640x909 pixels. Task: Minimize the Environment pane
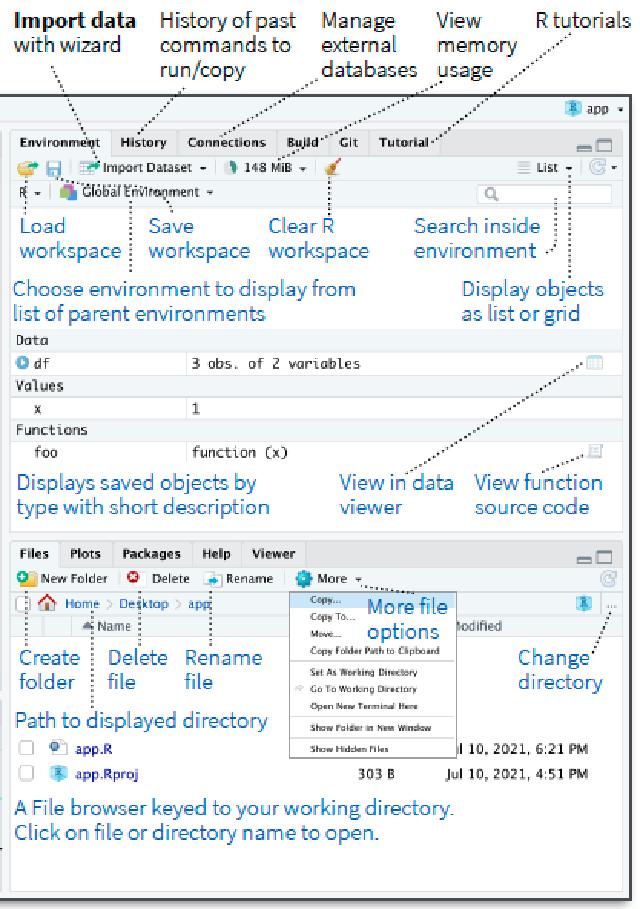click(x=584, y=147)
